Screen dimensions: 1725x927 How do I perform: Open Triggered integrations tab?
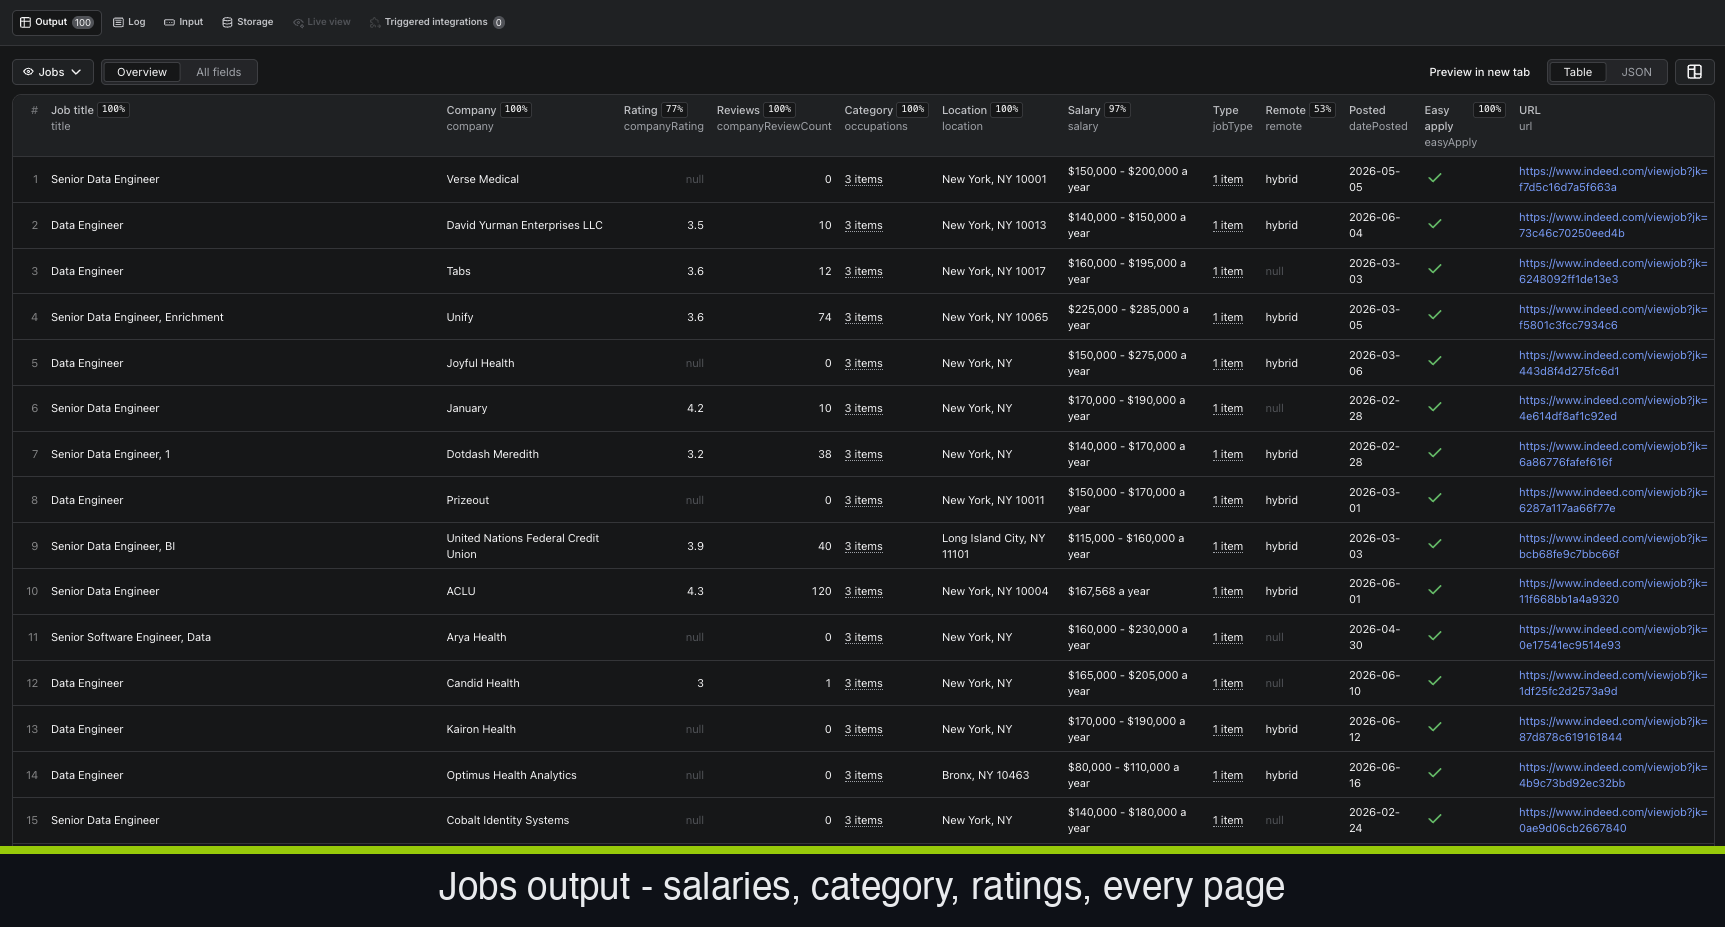coord(437,22)
